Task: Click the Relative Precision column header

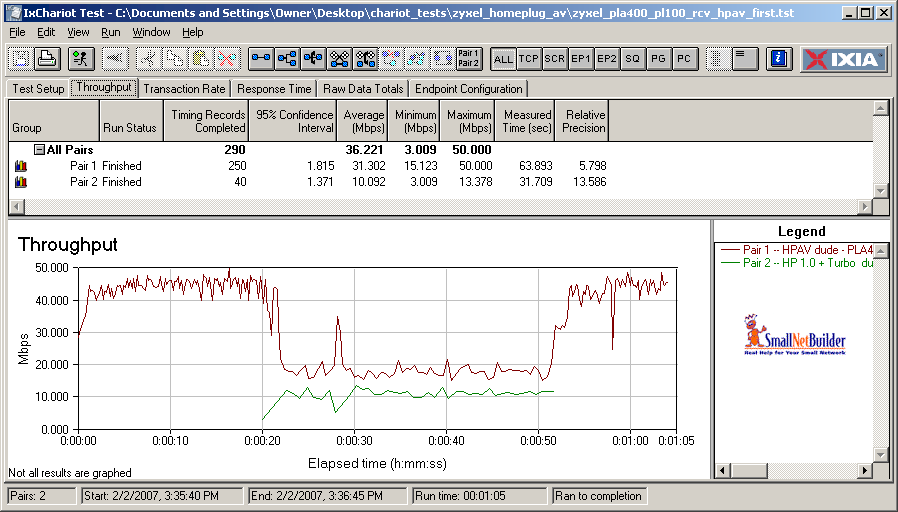Action: point(582,121)
